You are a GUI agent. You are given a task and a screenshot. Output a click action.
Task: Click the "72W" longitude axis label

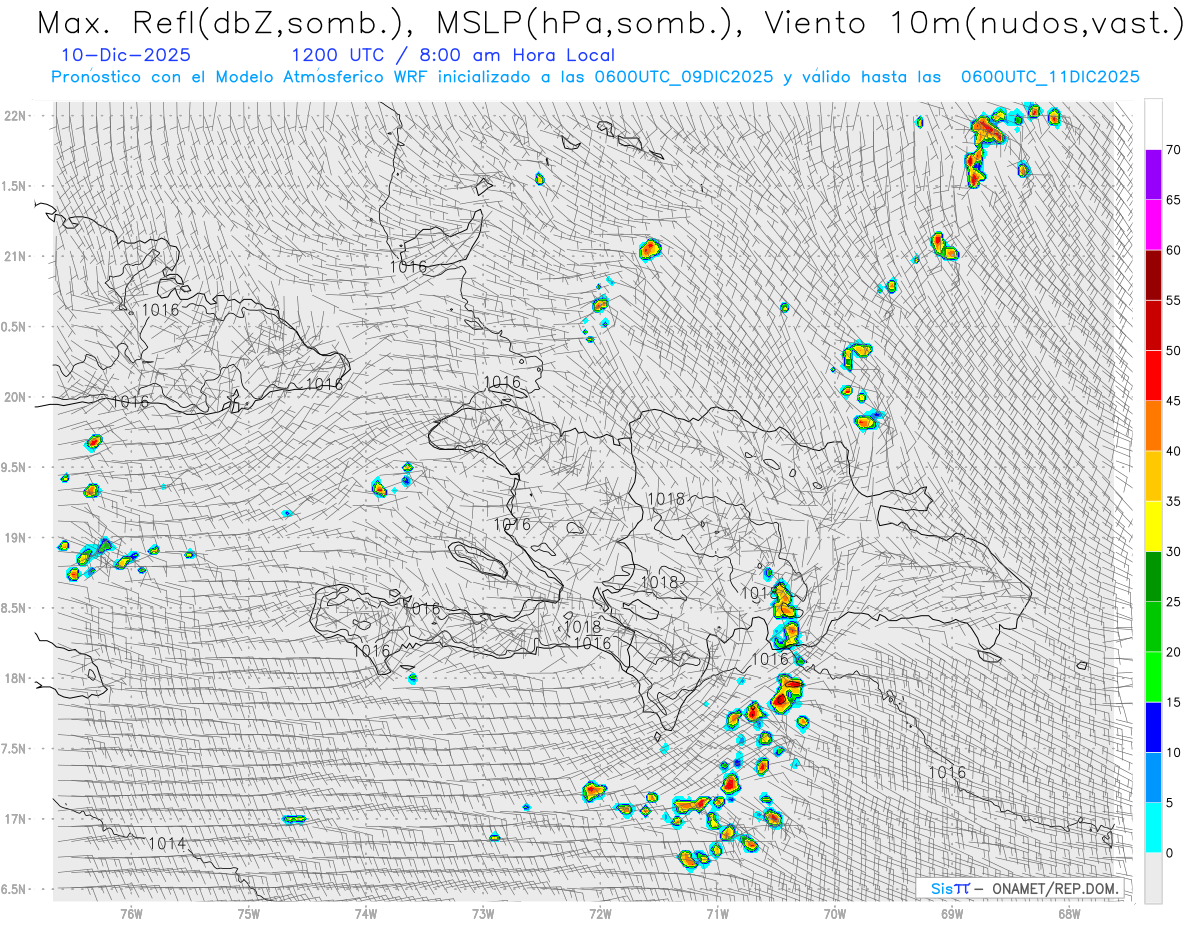[x=600, y=913]
